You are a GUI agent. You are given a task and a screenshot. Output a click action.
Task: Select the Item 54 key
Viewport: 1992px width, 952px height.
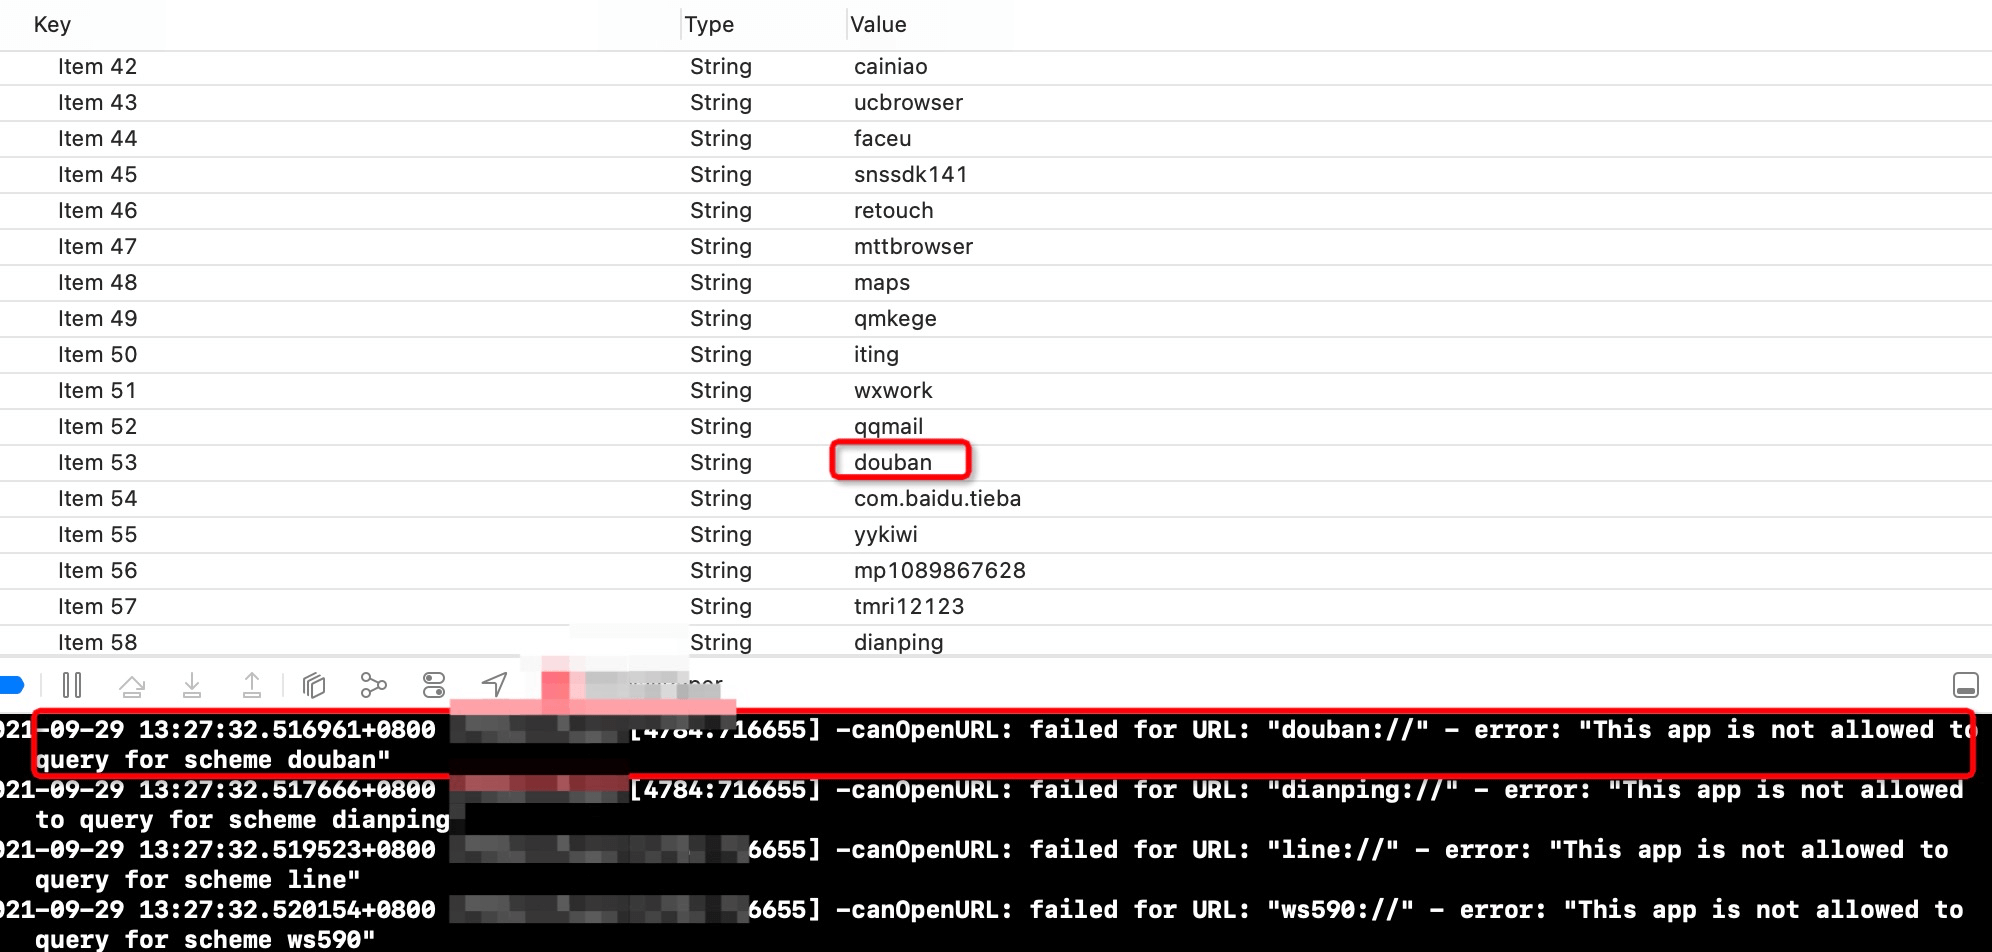(97, 499)
